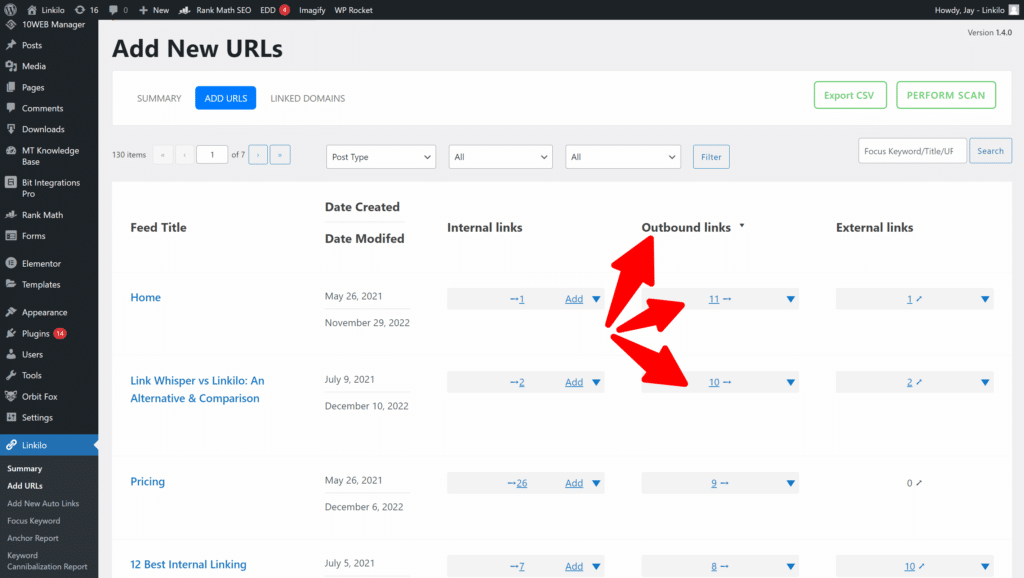This screenshot has width=1024, height=578.
Task: Click the Tools wrench icon
Action: (x=11, y=375)
